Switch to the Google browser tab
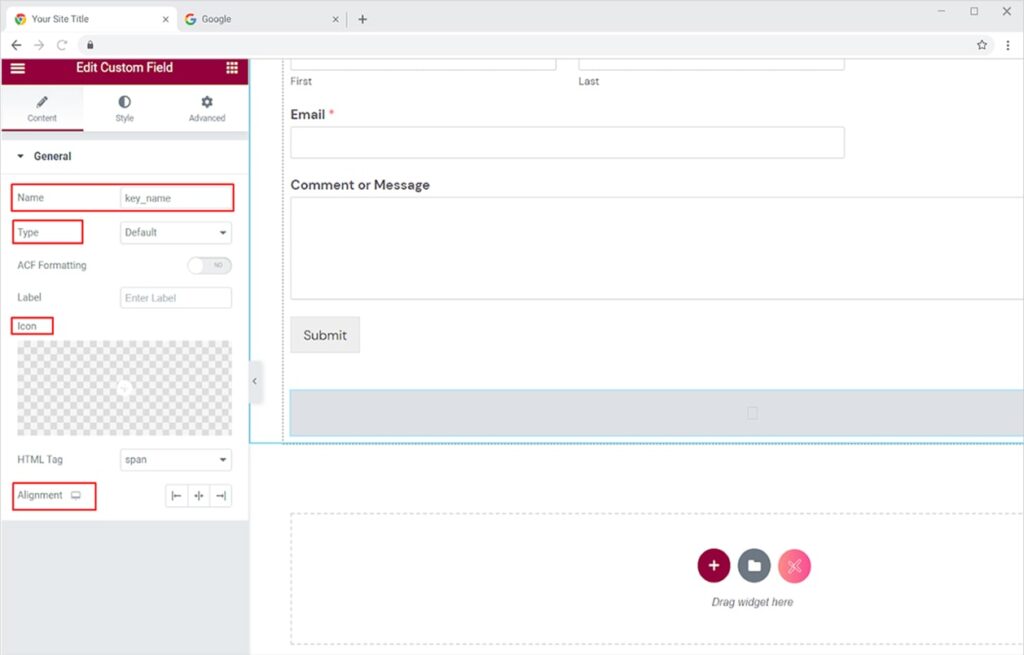The height and width of the screenshot is (655, 1024). [x=261, y=19]
